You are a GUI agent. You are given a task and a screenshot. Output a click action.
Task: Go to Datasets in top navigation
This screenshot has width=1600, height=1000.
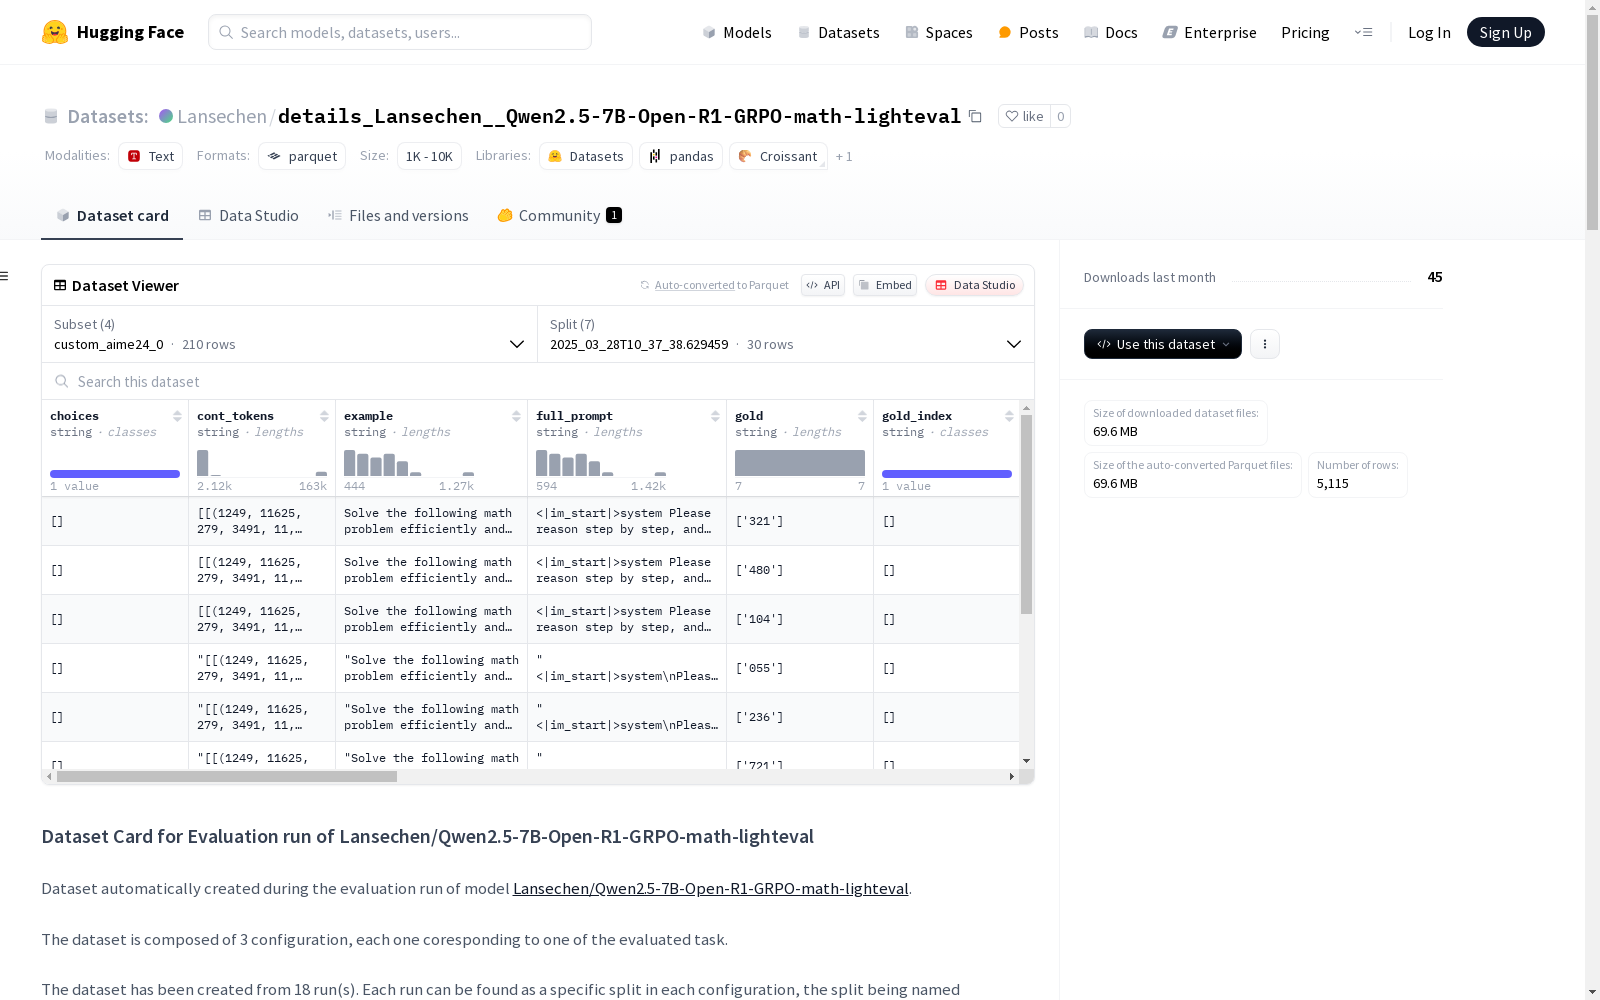point(838,32)
